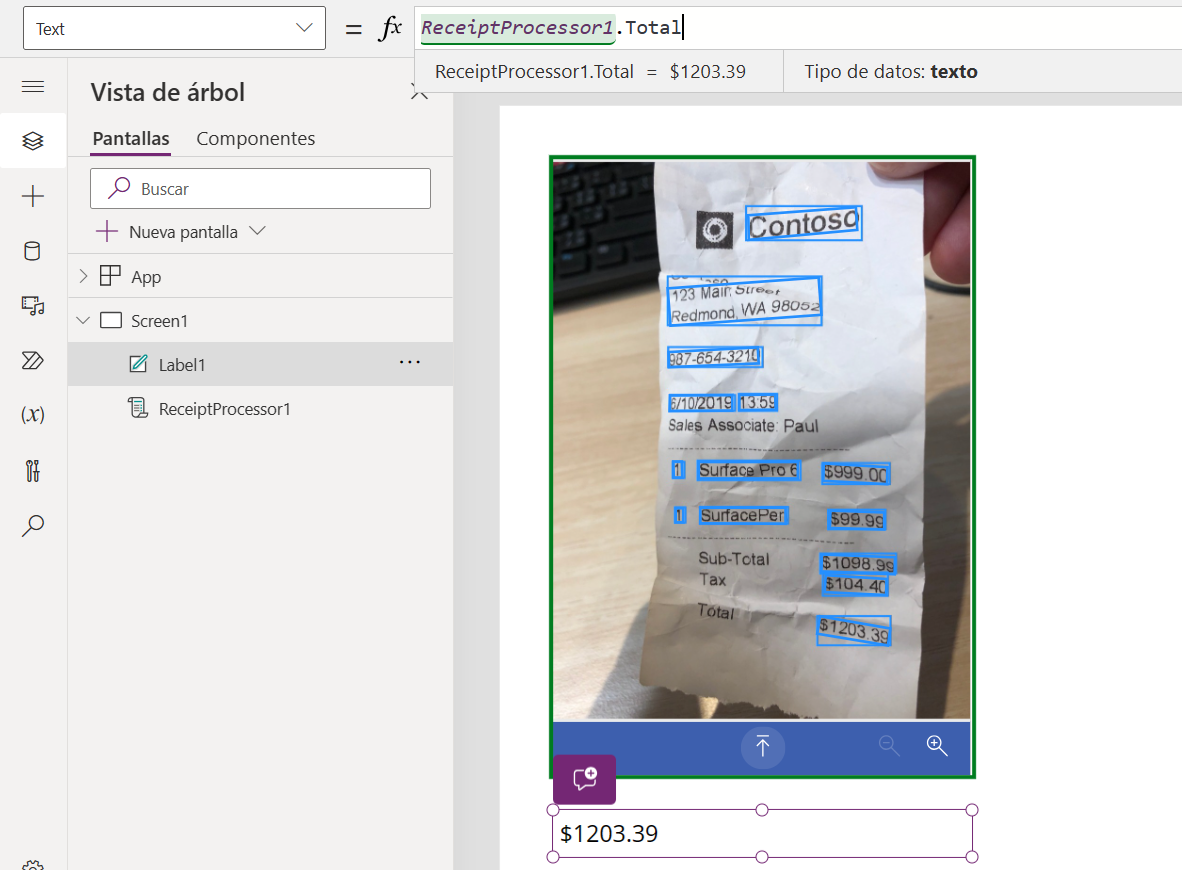Select the App item in tree
1182x870 pixels.
(146, 277)
